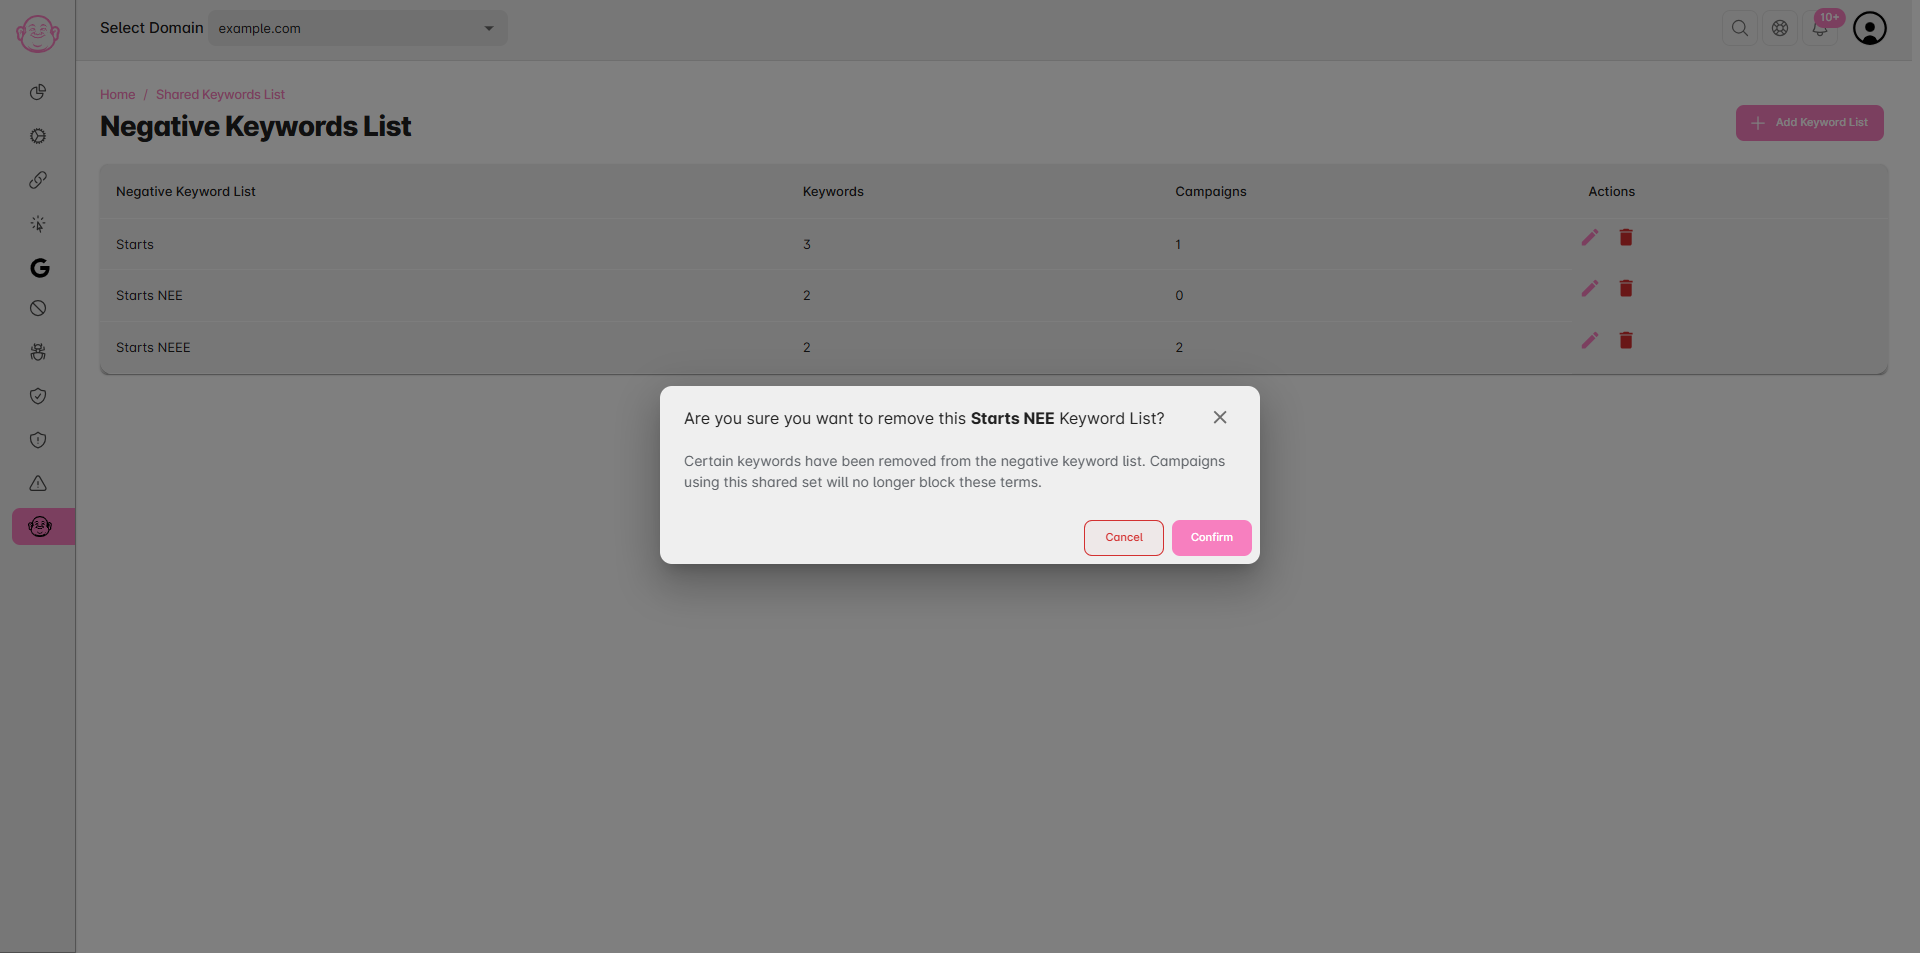Viewport: 1920px width, 953px height.
Task: Open the warning triangle sidebar item
Action: point(38,483)
